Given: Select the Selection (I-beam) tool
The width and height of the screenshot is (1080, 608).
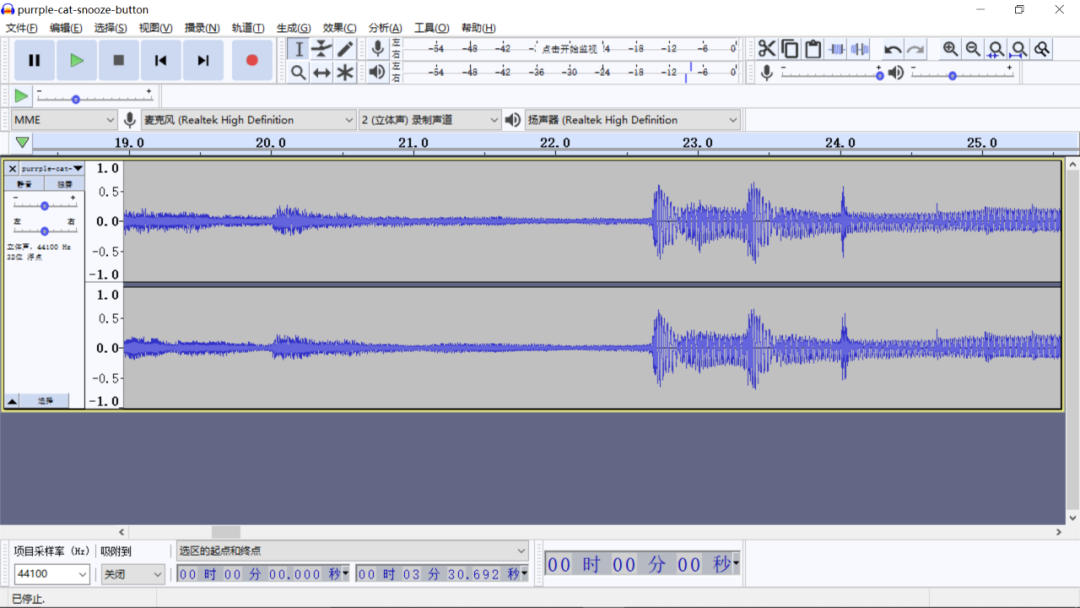Looking at the screenshot, I should click(x=298, y=49).
